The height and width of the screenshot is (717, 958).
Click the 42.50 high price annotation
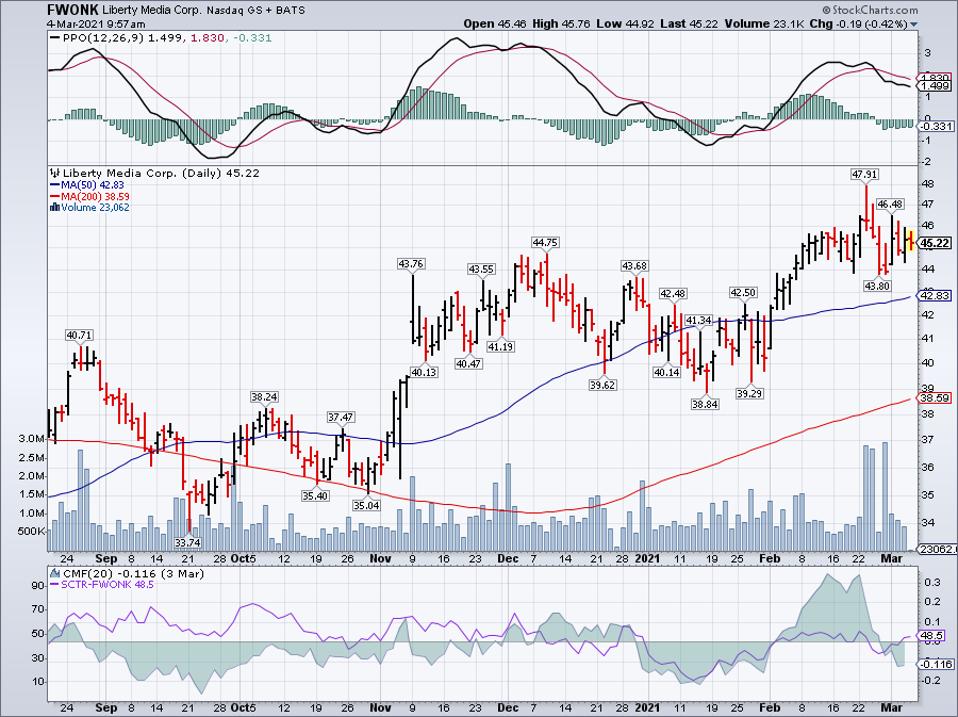[743, 293]
